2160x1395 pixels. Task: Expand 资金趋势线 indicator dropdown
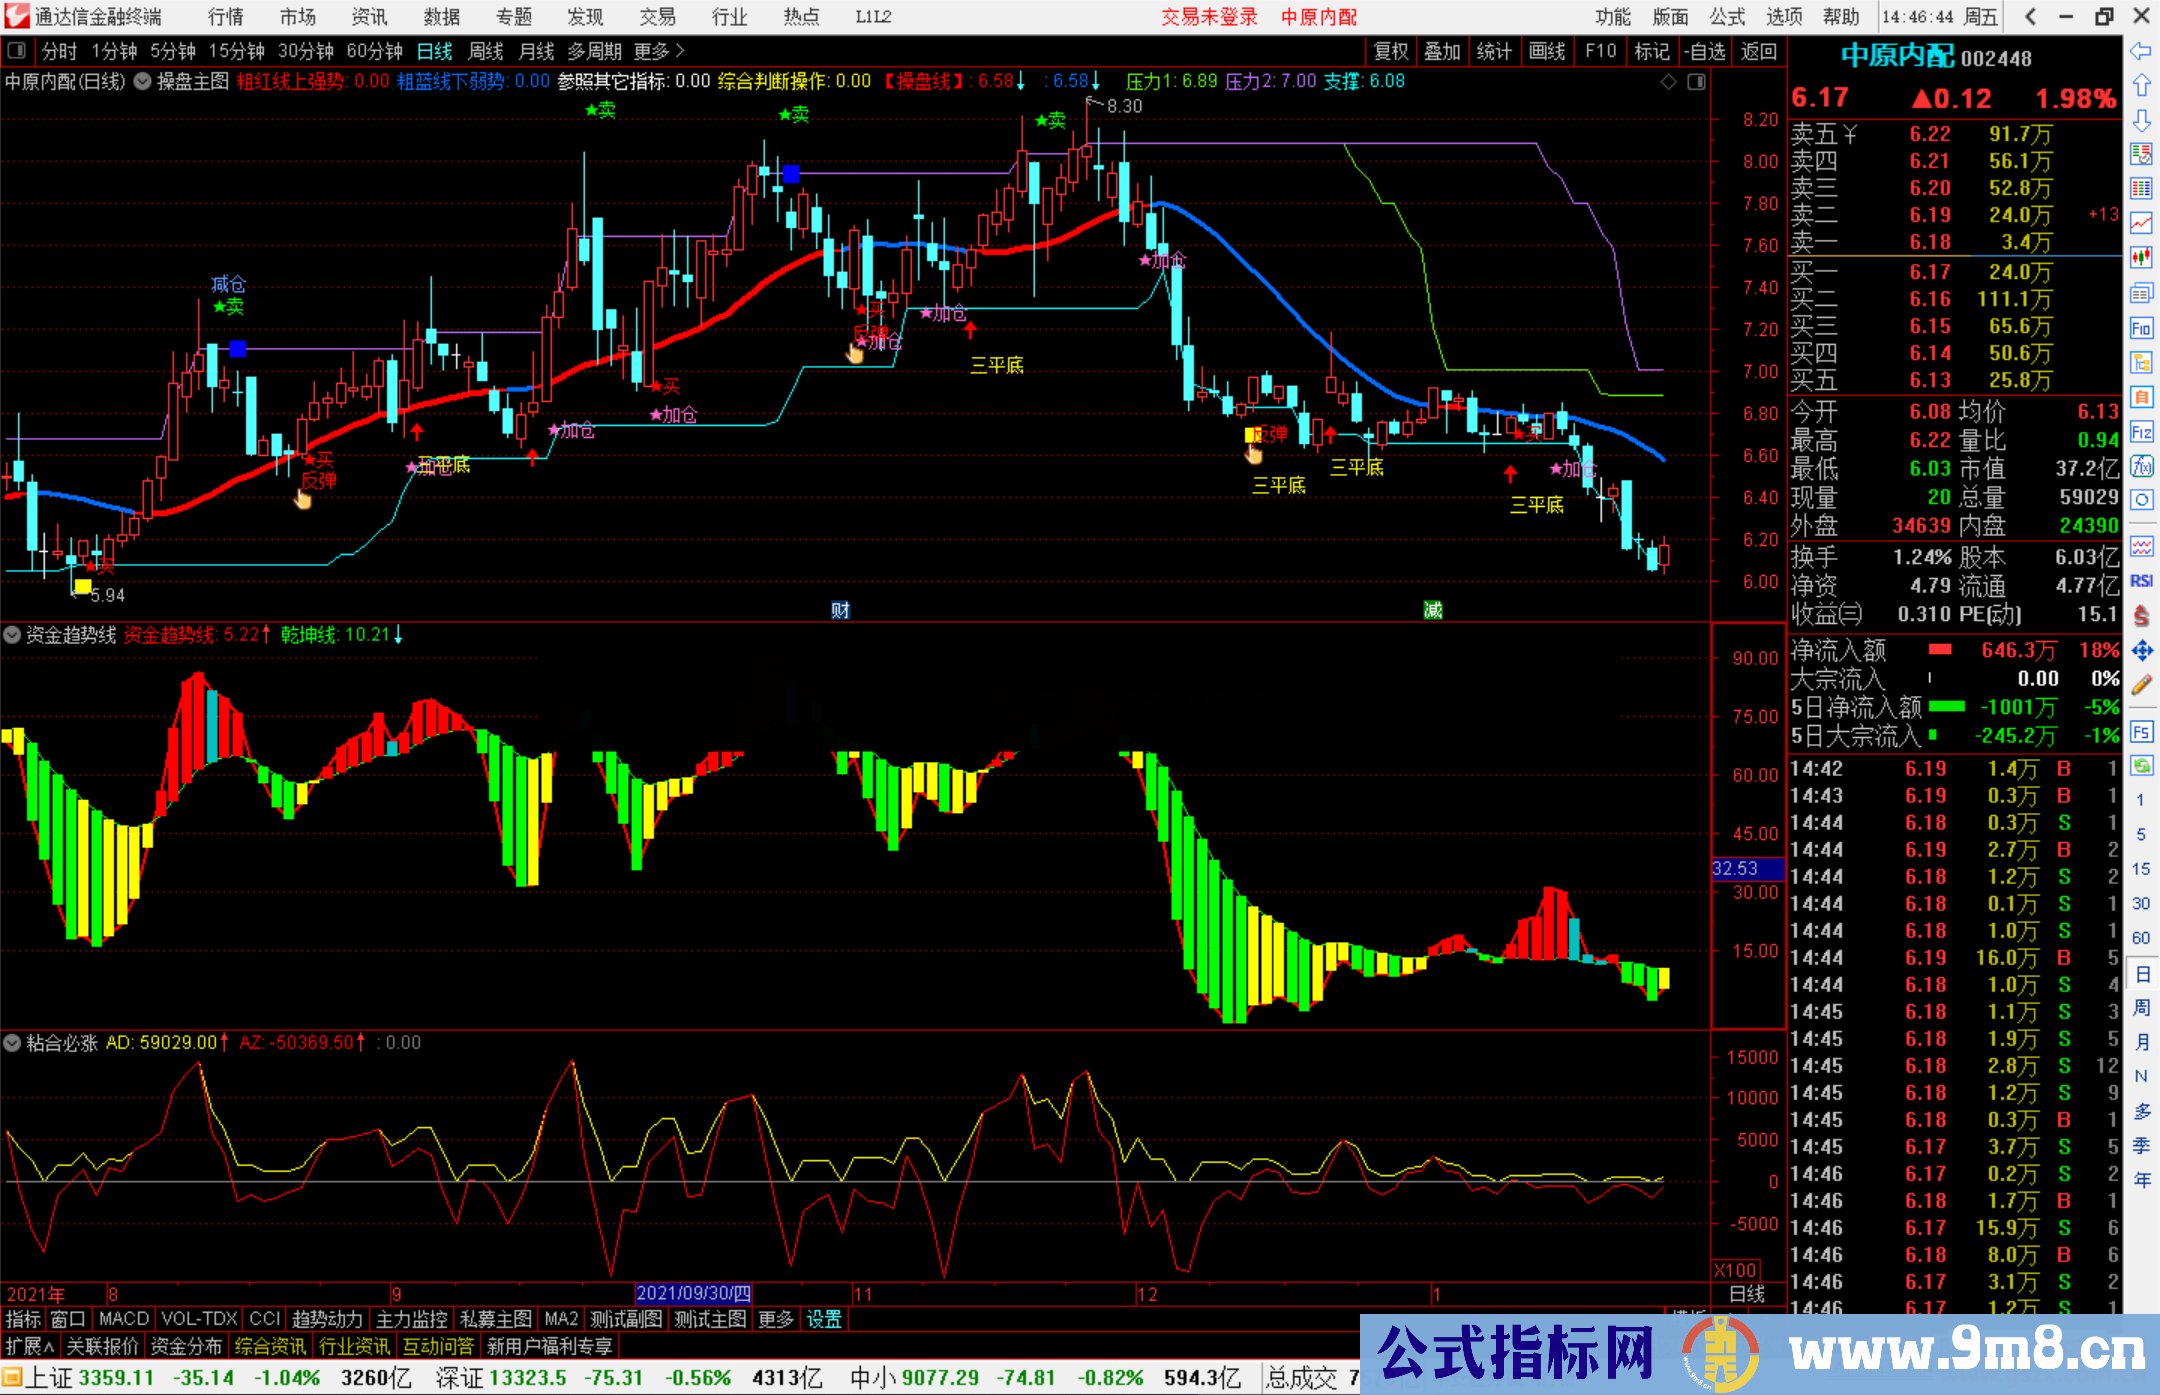pyautogui.click(x=12, y=635)
